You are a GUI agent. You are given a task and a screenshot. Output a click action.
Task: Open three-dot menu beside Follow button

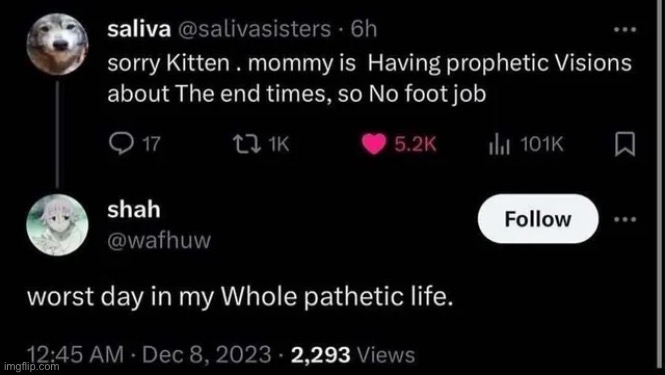tap(625, 219)
